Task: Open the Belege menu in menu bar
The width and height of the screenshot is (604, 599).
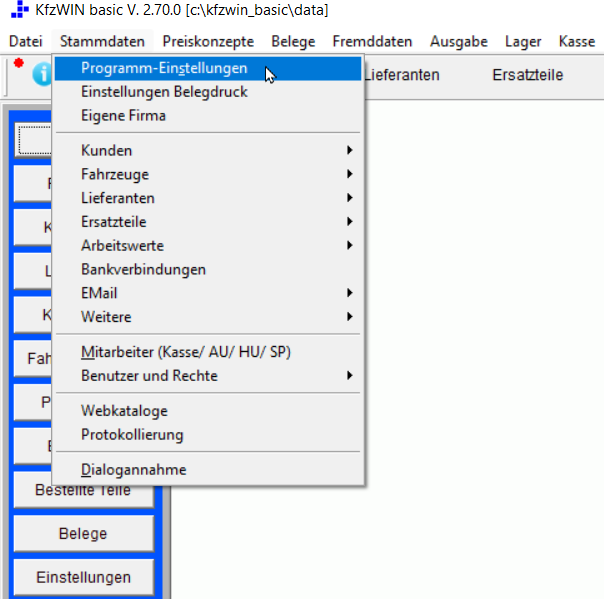Action: [293, 41]
